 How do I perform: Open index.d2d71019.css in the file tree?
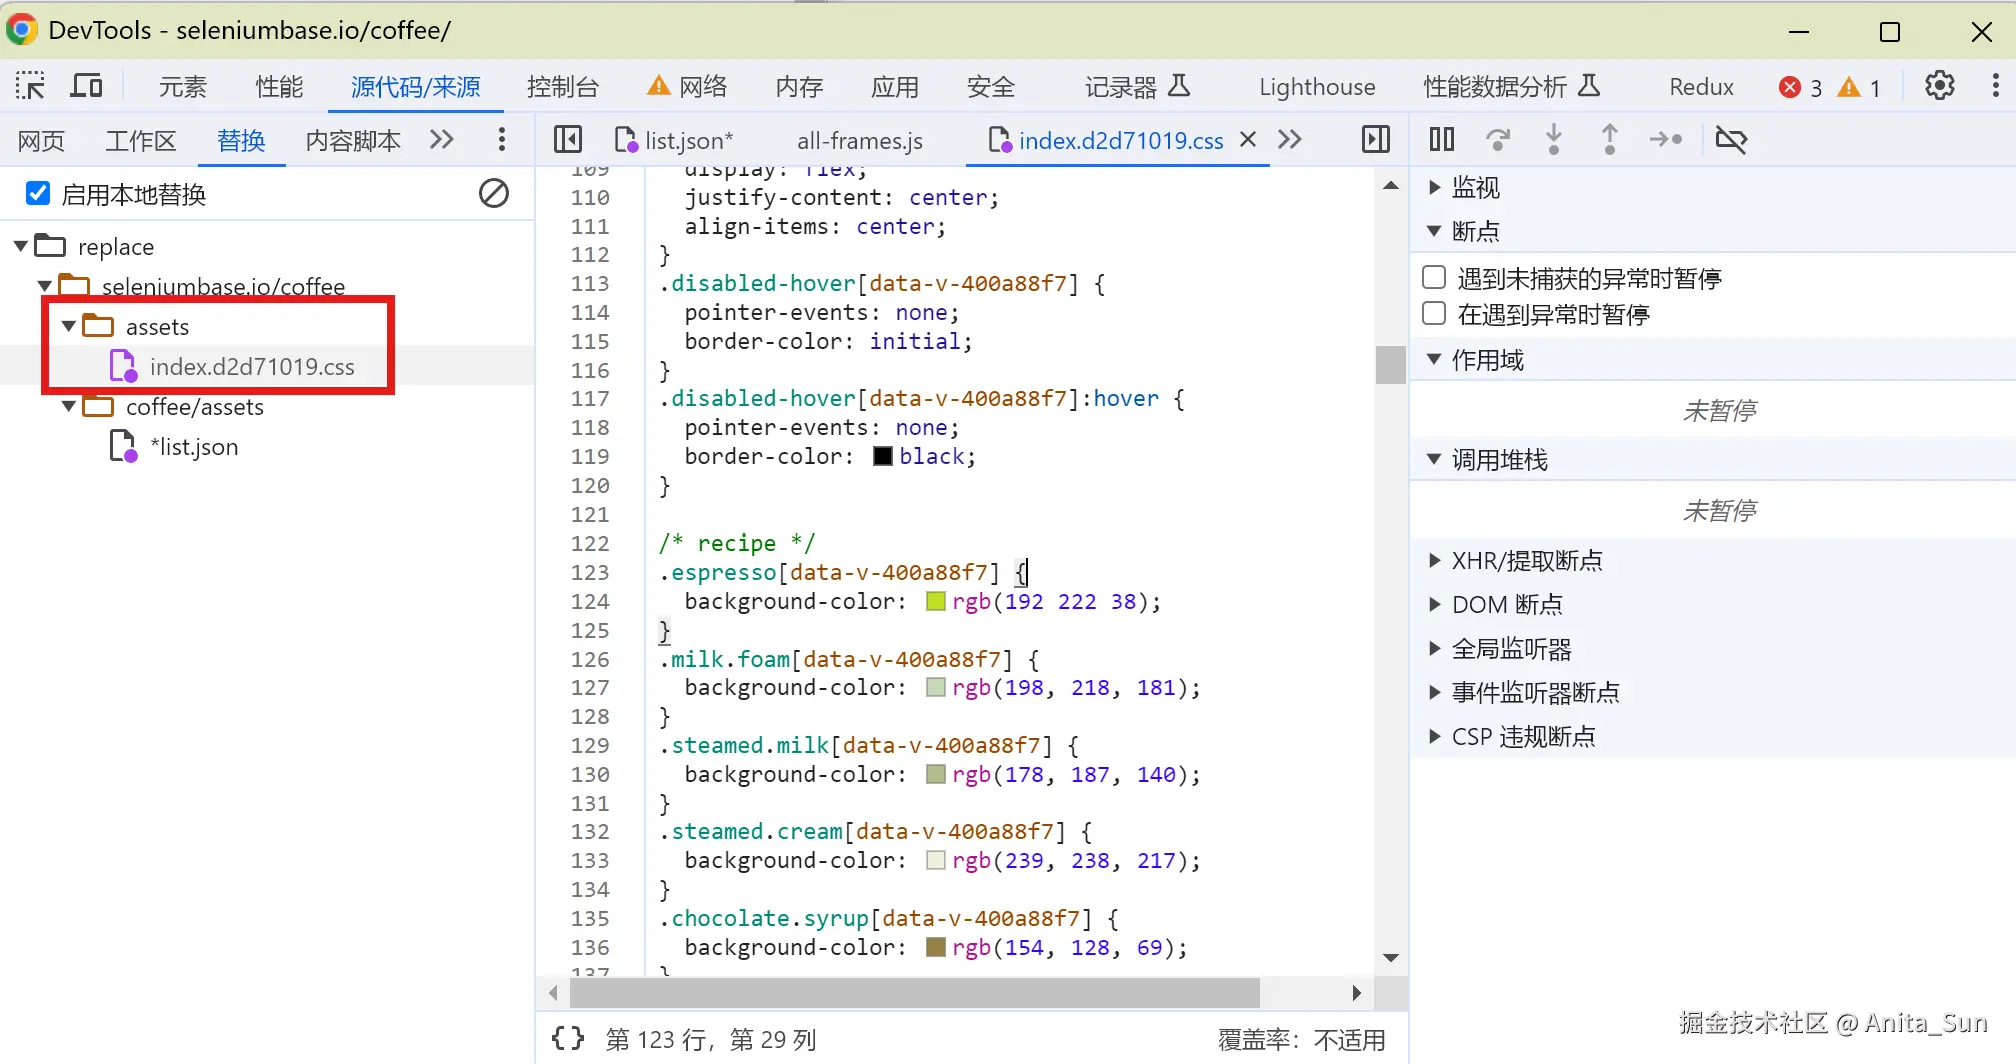[252, 366]
